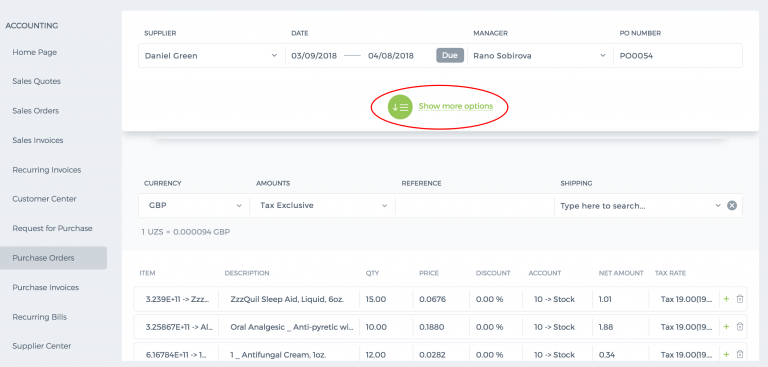
Task: Clear the Shipping field with X icon
Action: pos(732,206)
